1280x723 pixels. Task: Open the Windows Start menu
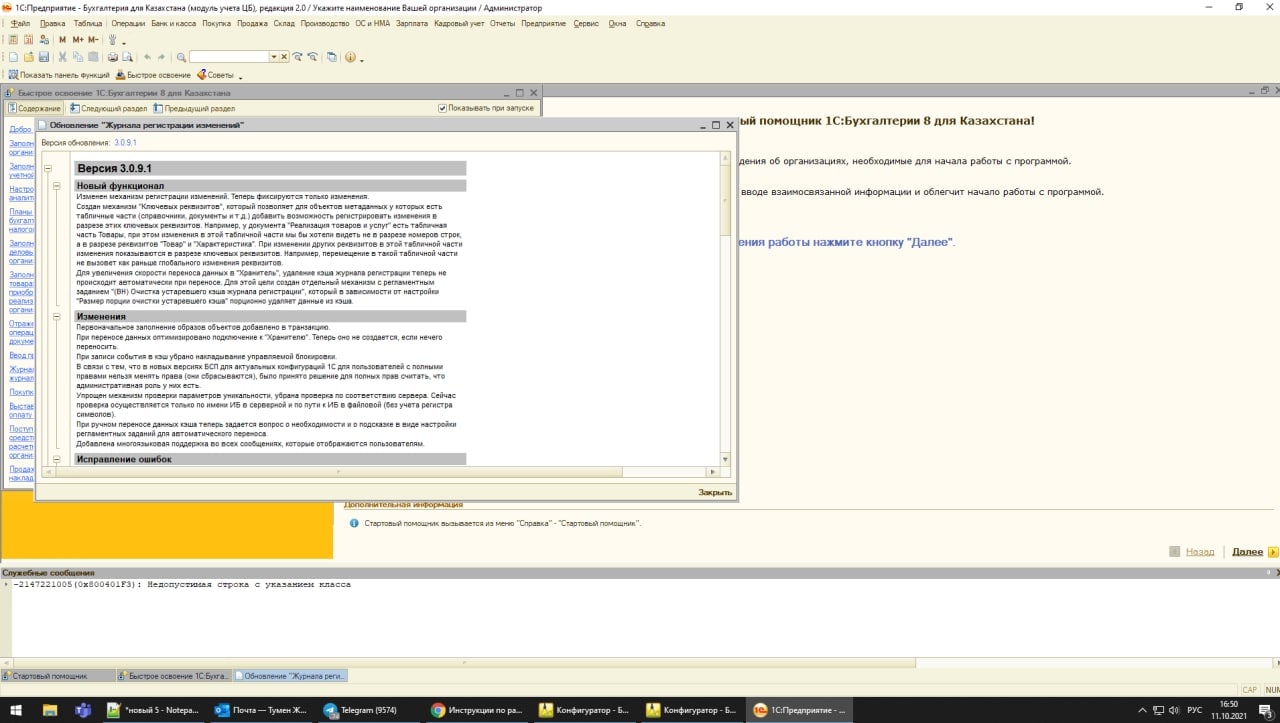tap(16, 710)
